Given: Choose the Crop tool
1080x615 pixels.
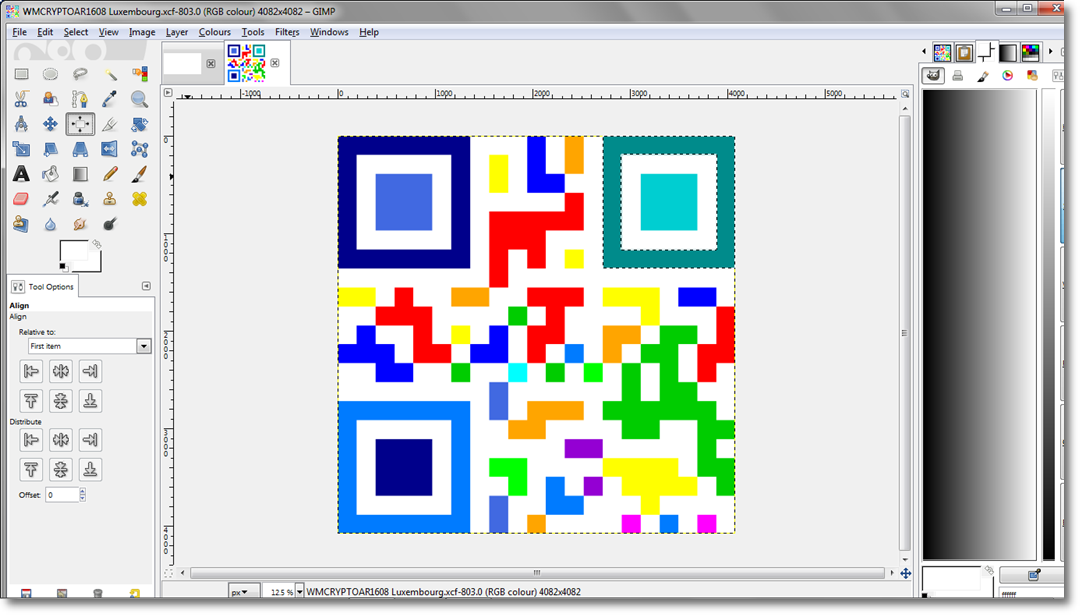Looking at the screenshot, I should tap(110, 124).
